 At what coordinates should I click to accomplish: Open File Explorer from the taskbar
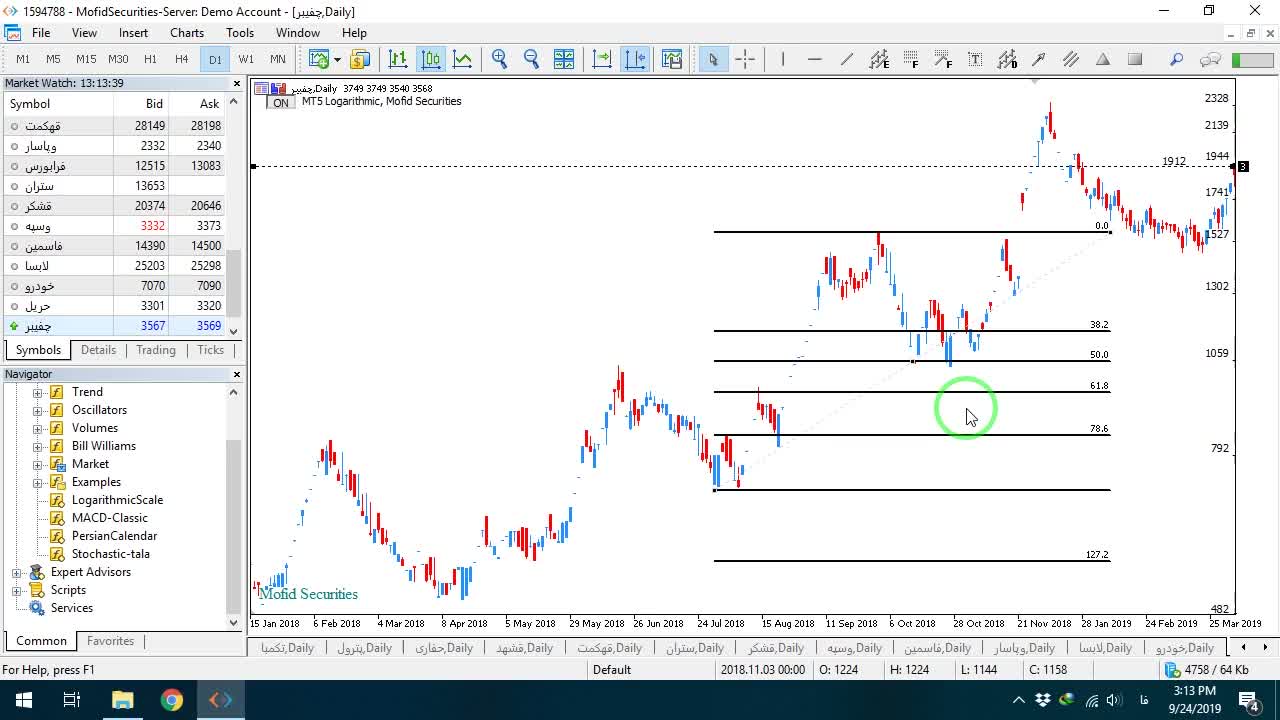(122, 700)
